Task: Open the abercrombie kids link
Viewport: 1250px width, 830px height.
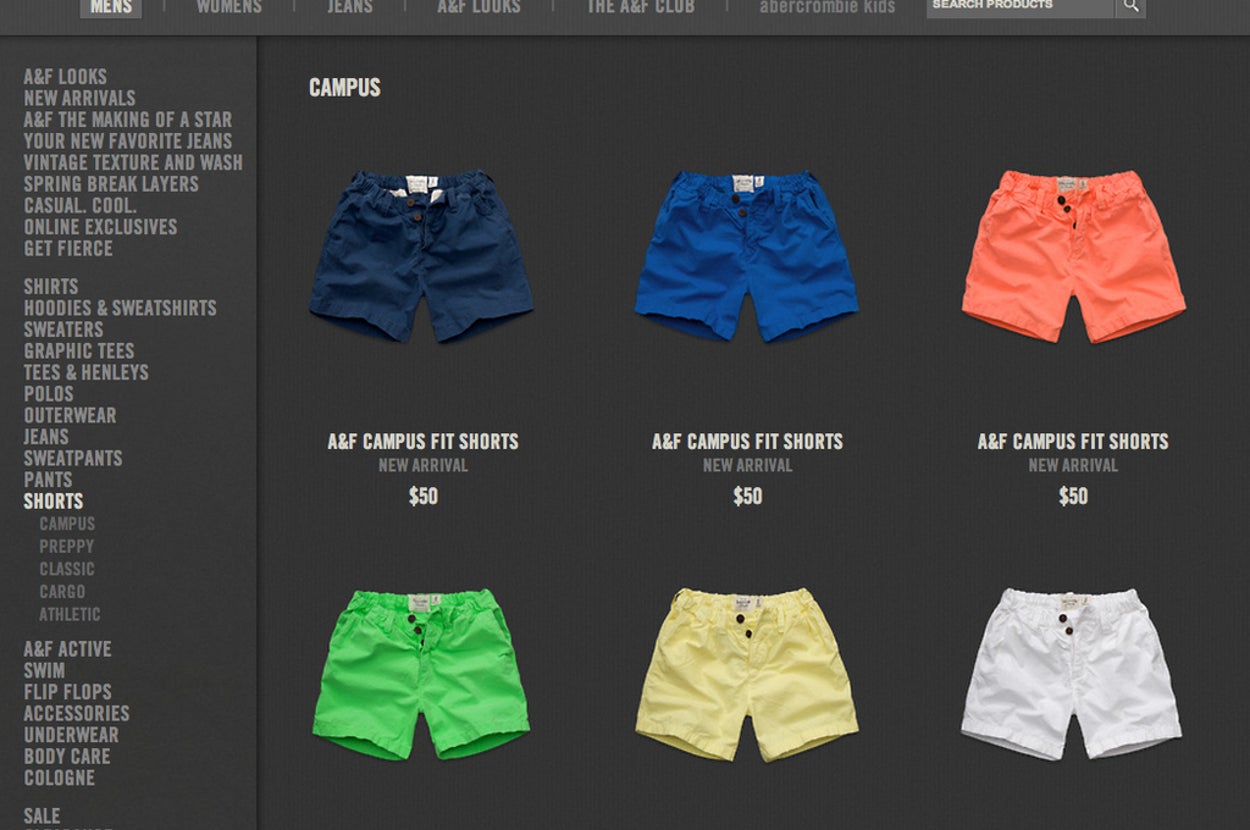Action: point(827,7)
